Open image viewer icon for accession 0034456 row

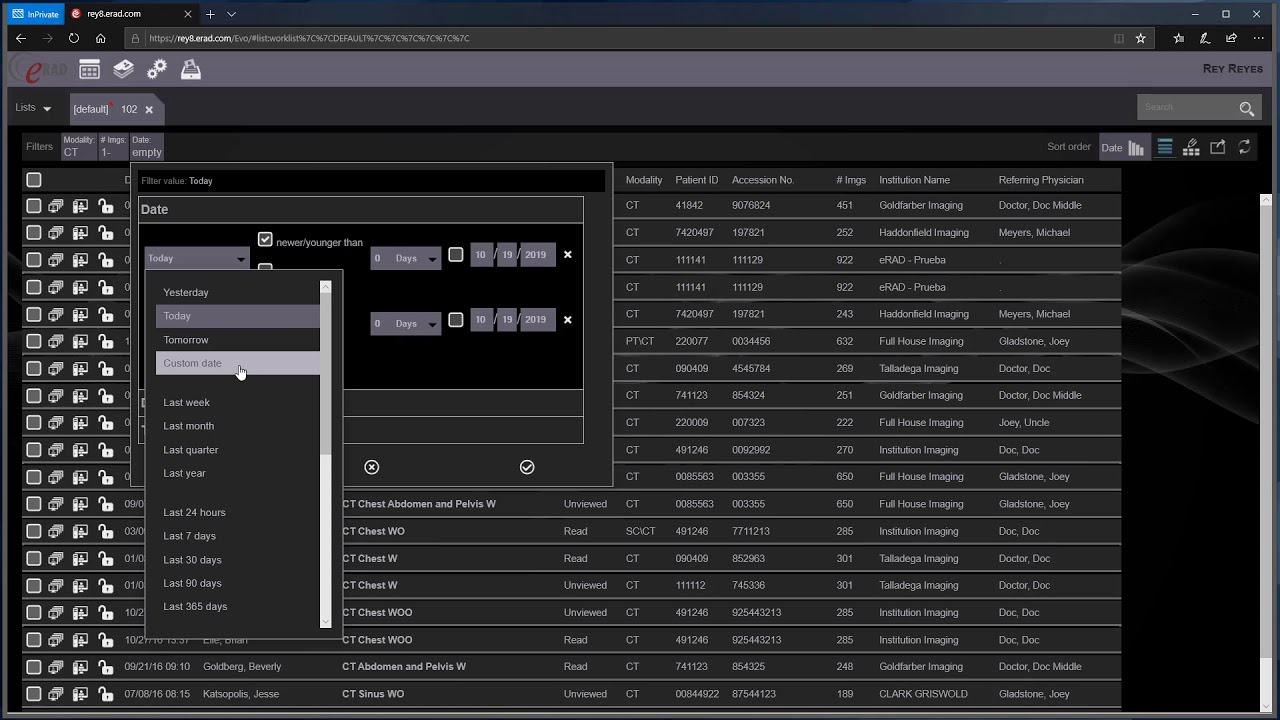coord(56,341)
